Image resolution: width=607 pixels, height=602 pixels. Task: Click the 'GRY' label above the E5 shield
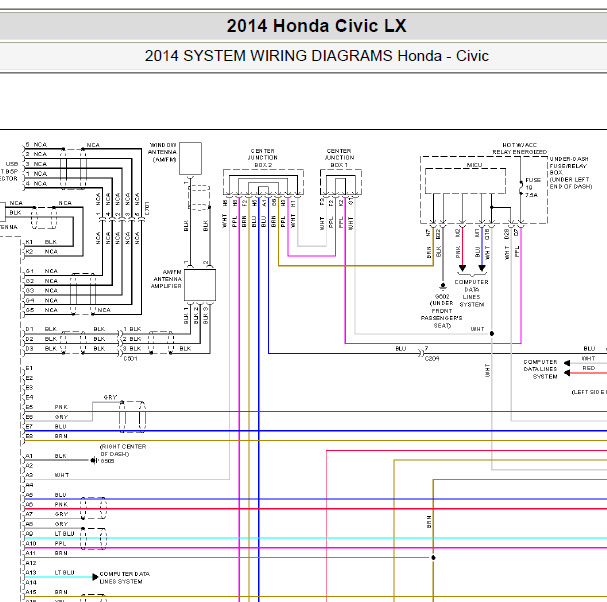(x=110, y=397)
